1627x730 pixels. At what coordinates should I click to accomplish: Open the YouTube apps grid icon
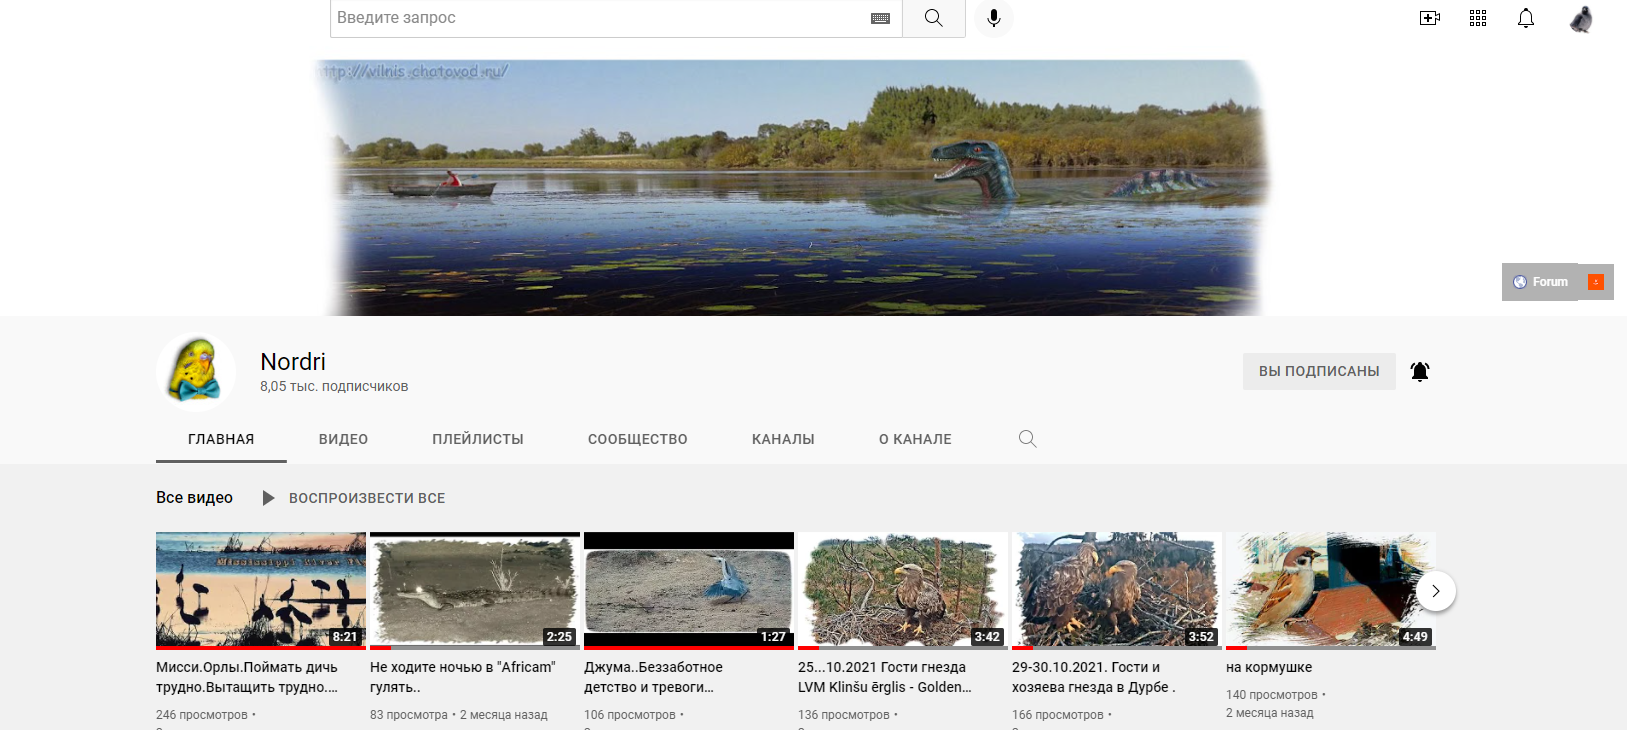coord(1478,18)
